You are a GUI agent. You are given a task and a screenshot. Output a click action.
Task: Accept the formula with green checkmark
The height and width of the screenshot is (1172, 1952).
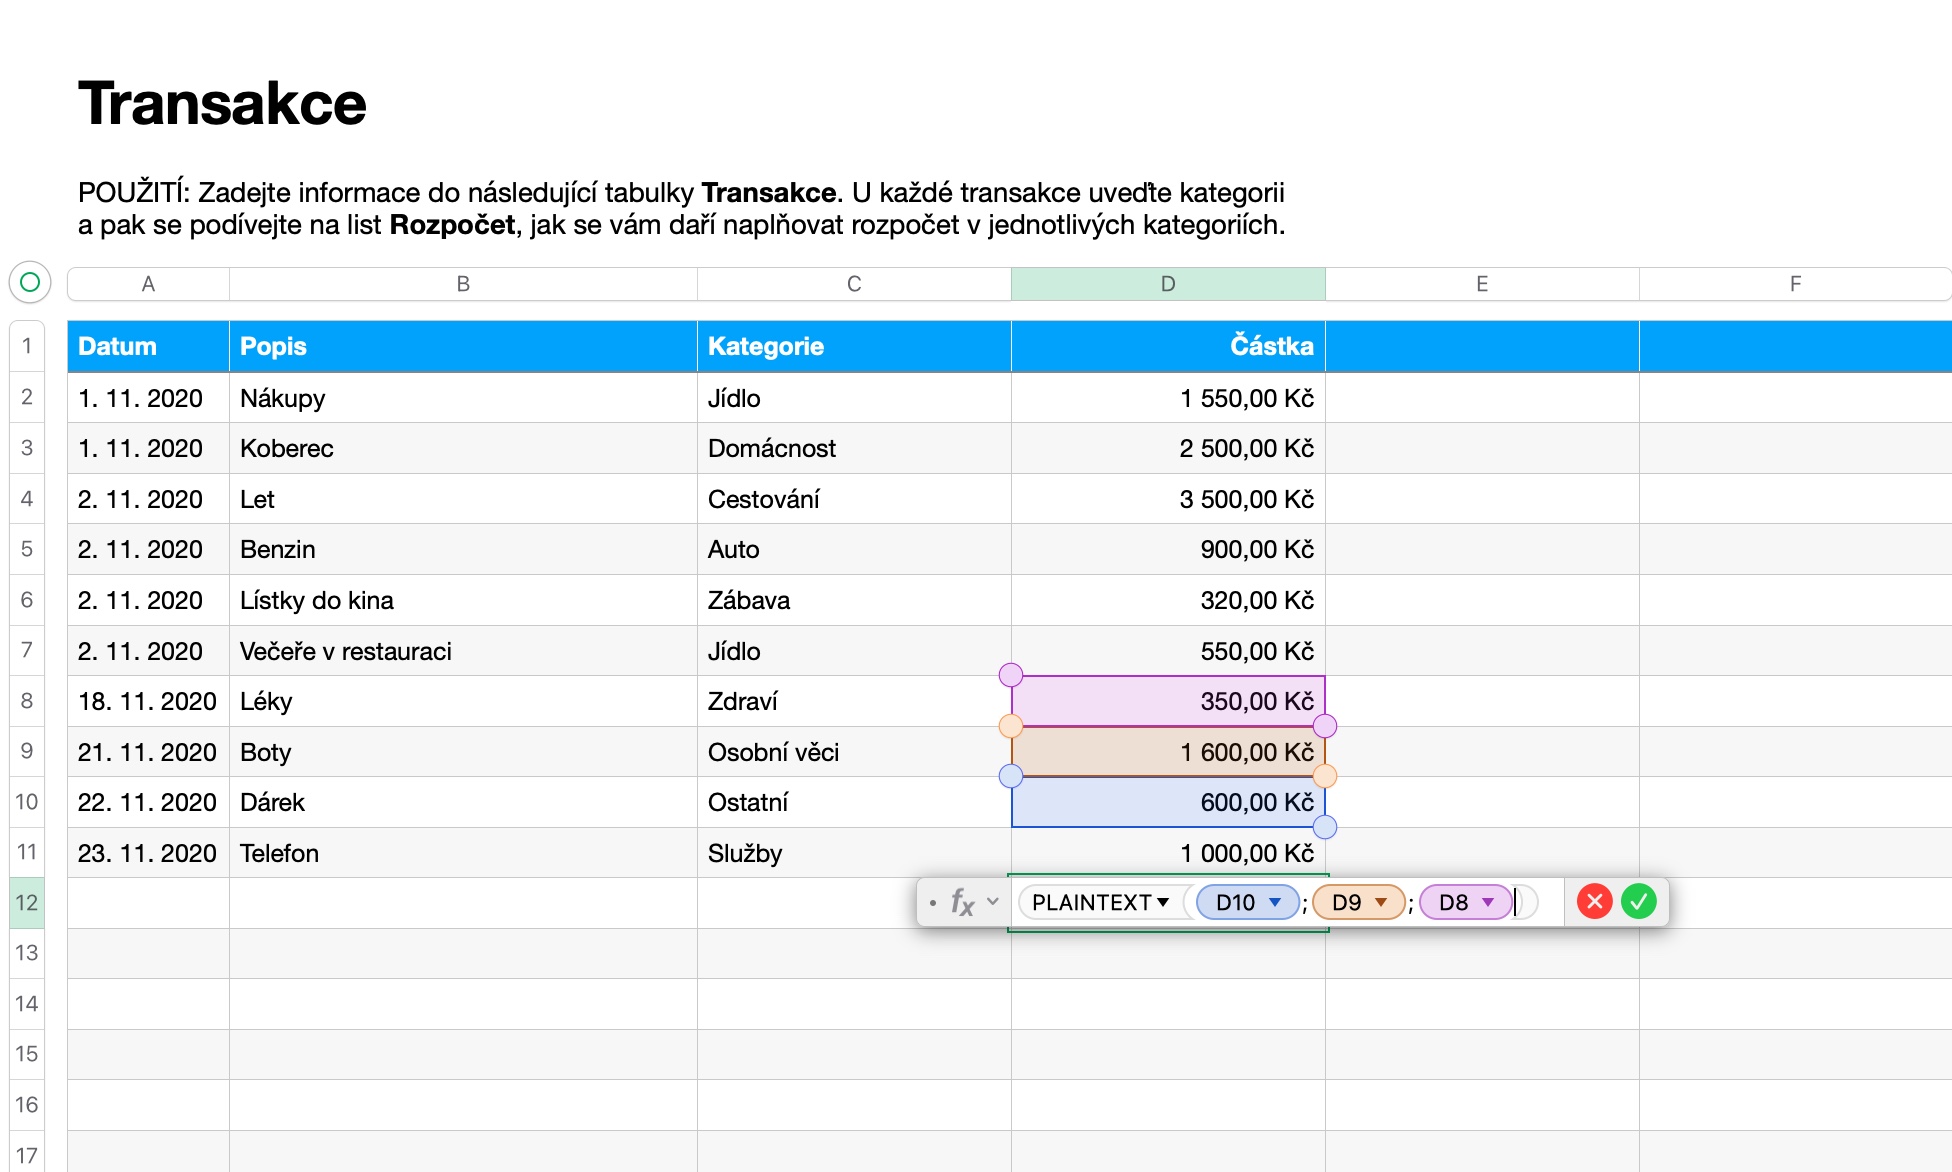[1638, 902]
